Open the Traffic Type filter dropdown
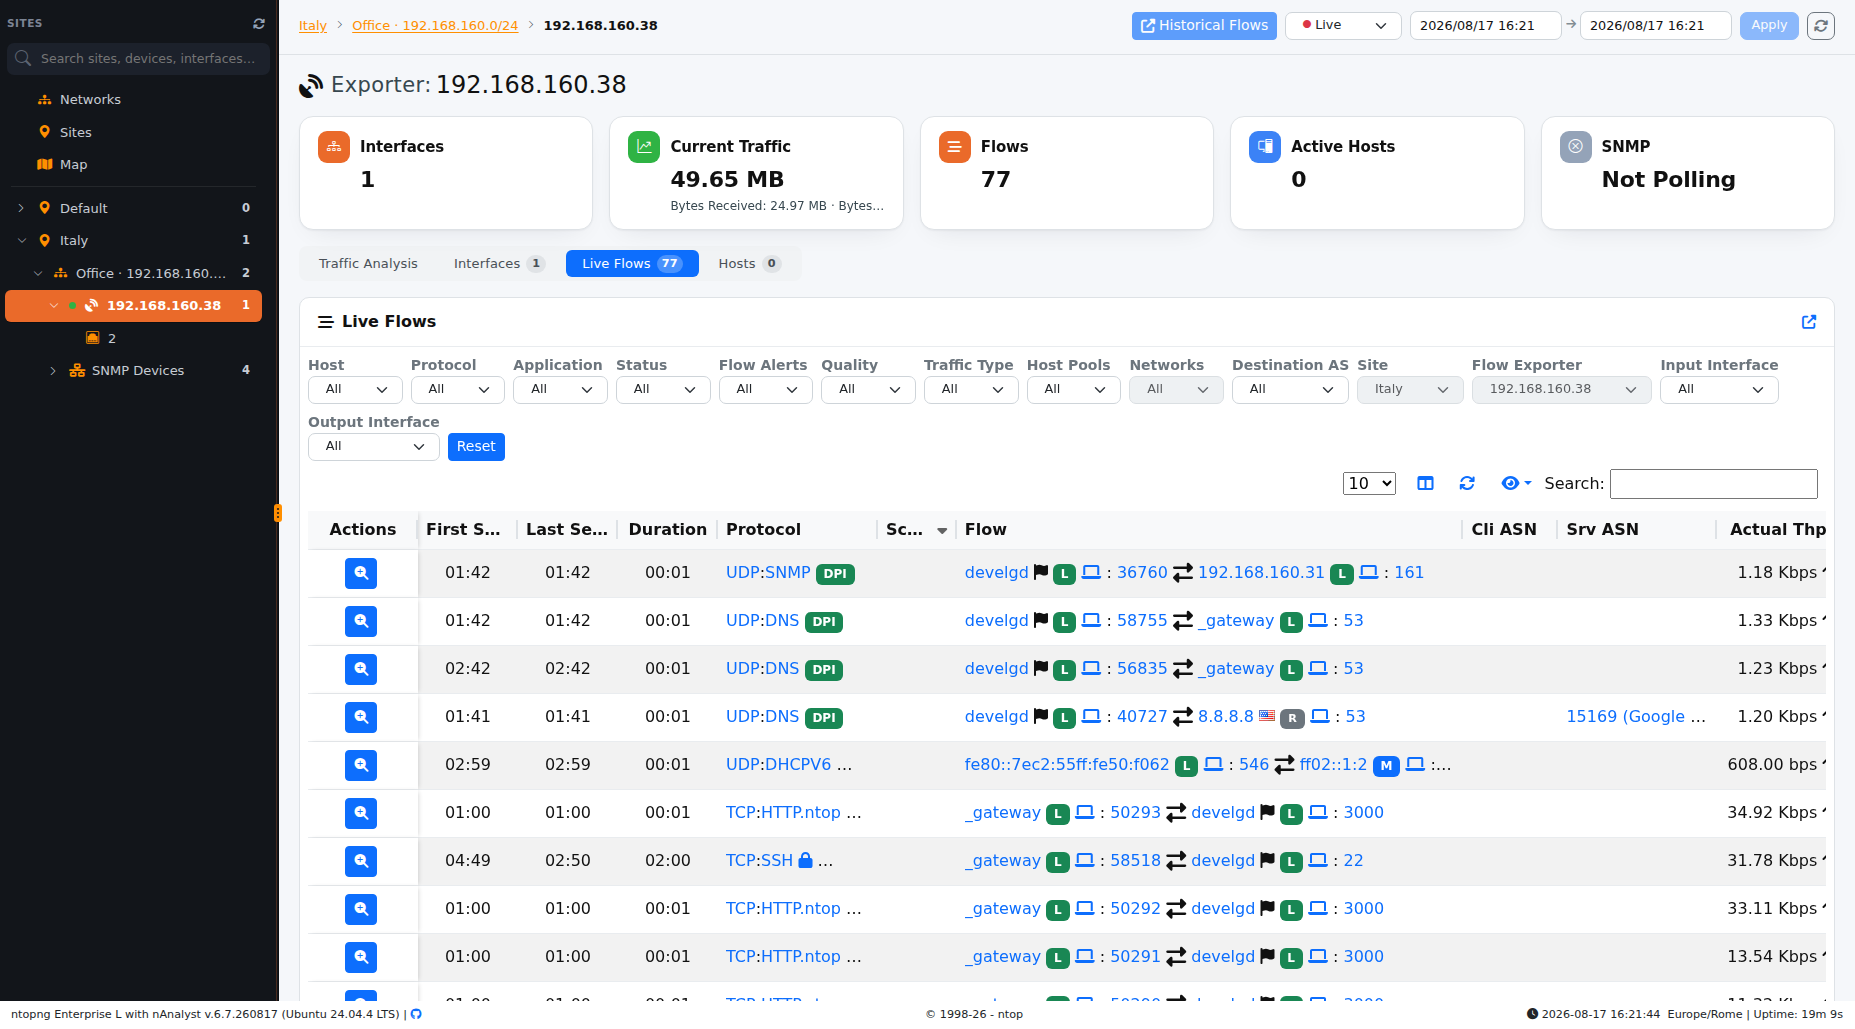This screenshot has height=1029, width=1855. pyautogui.click(x=971, y=390)
